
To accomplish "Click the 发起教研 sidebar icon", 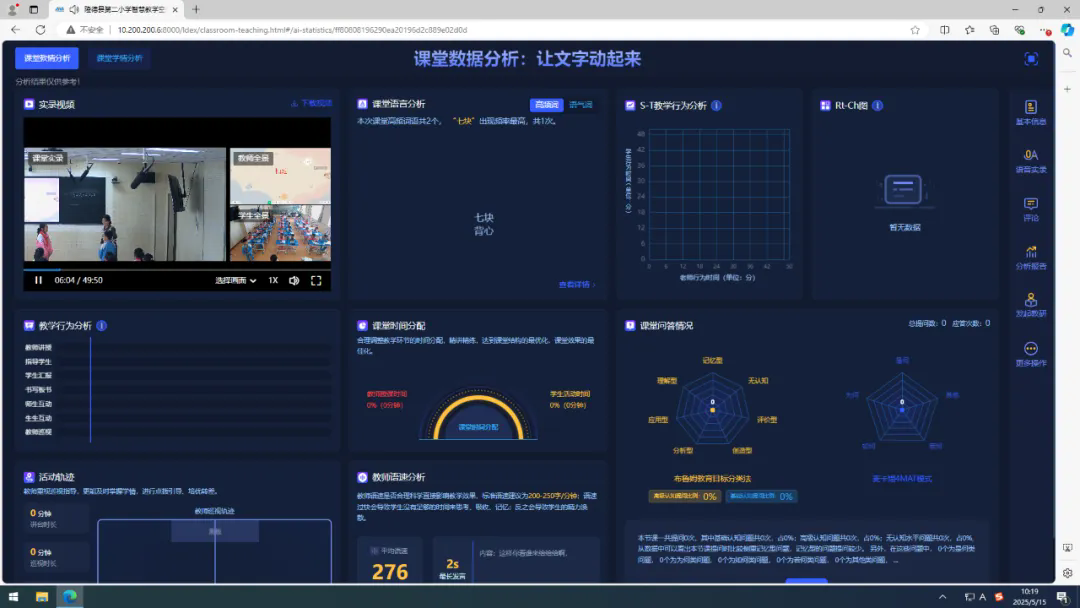I will point(1030,304).
